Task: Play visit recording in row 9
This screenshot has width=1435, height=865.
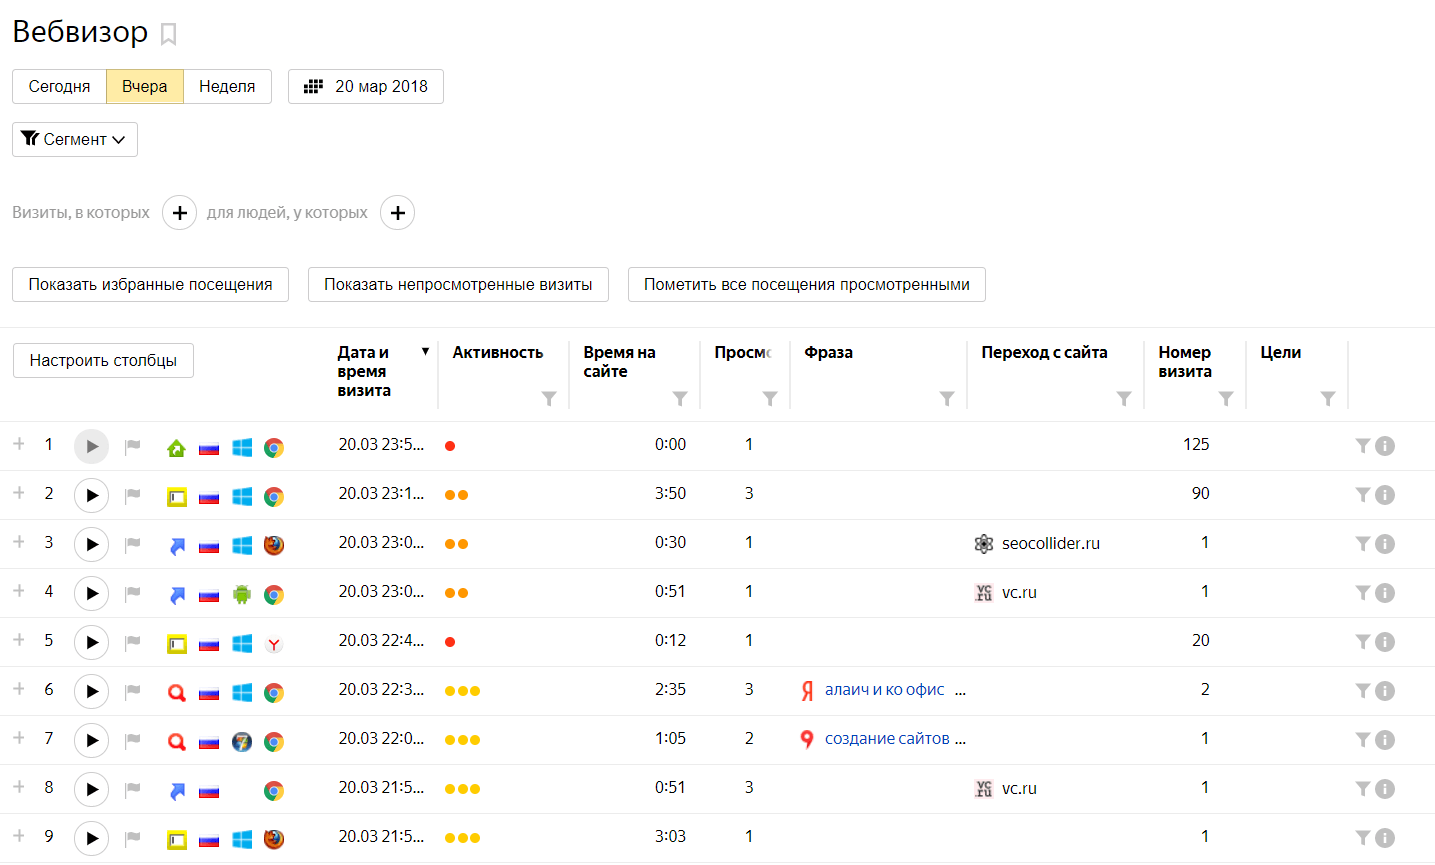Action: tap(91, 838)
